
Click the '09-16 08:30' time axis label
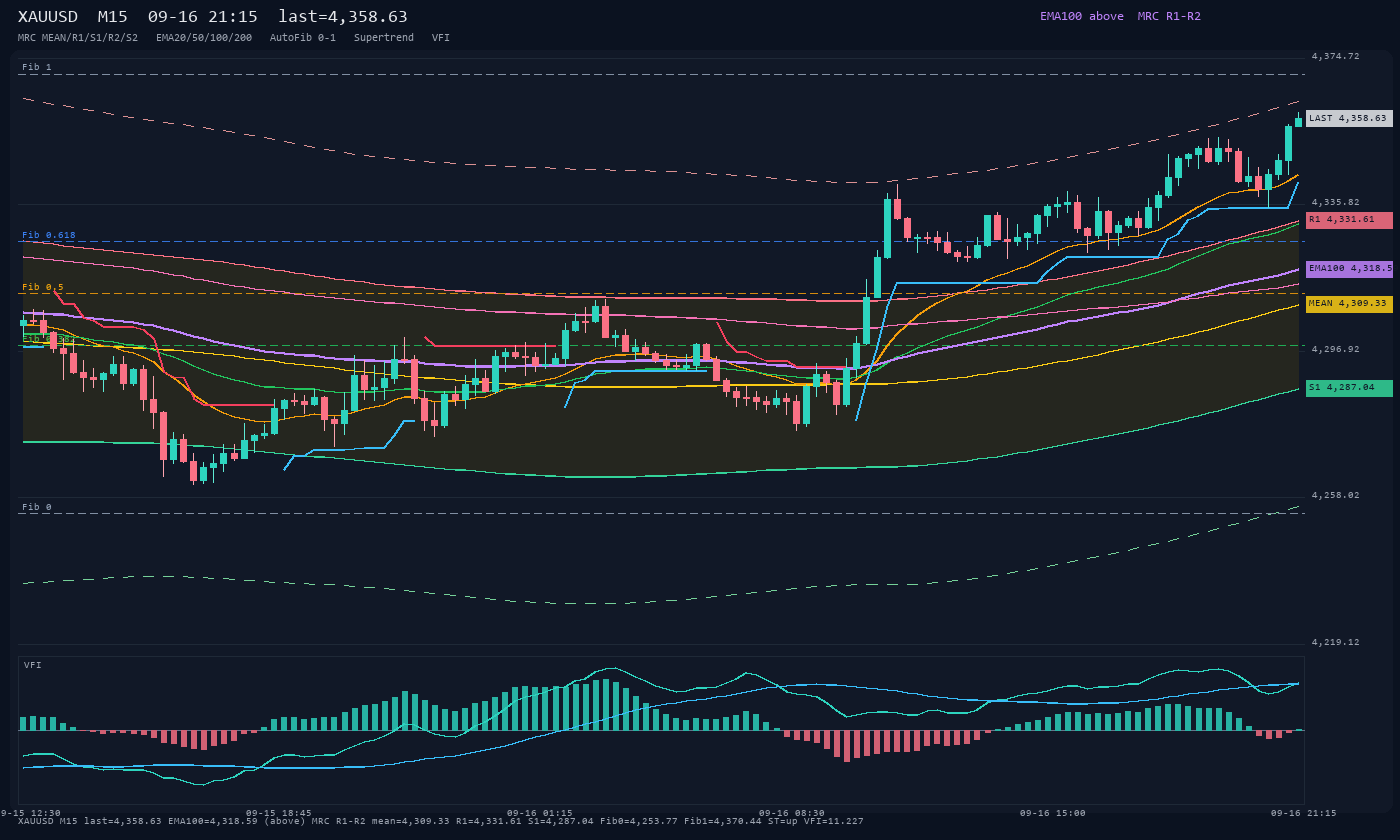click(x=792, y=813)
